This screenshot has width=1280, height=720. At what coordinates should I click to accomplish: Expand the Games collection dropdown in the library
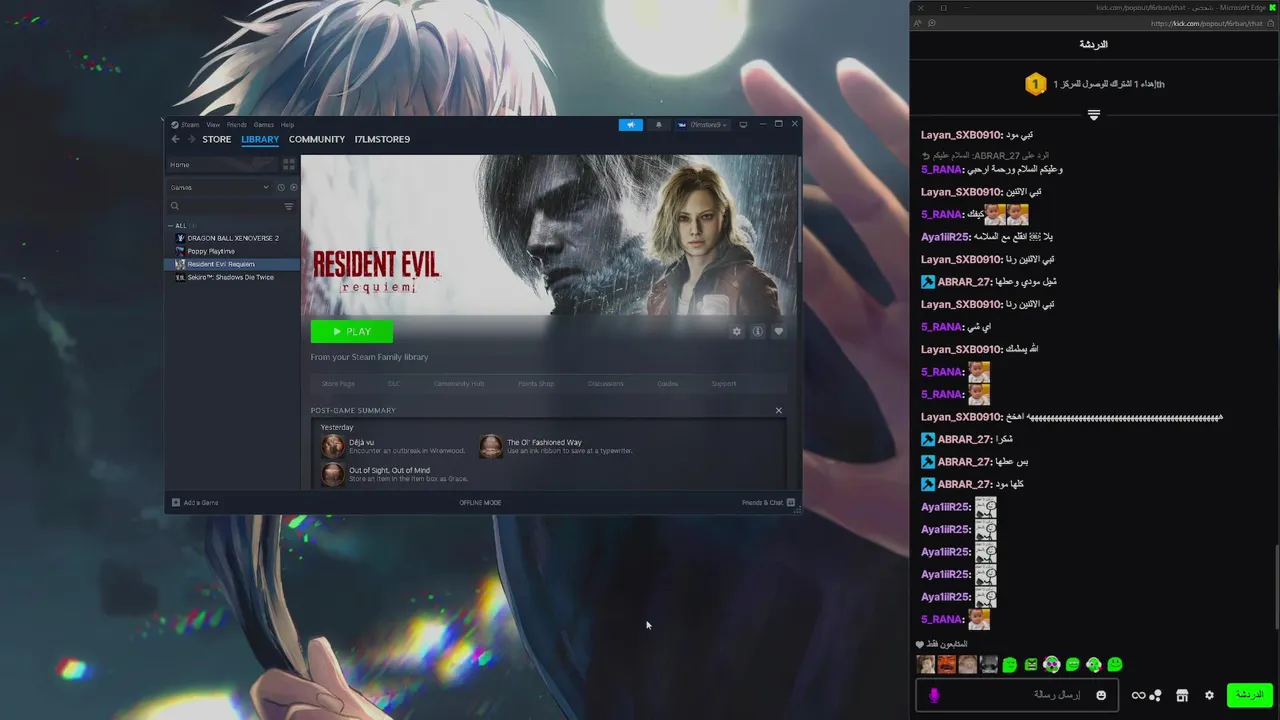[x=266, y=187]
